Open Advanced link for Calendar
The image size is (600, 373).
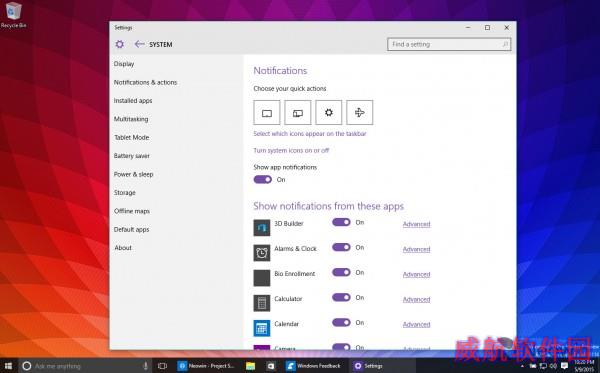tap(416, 324)
